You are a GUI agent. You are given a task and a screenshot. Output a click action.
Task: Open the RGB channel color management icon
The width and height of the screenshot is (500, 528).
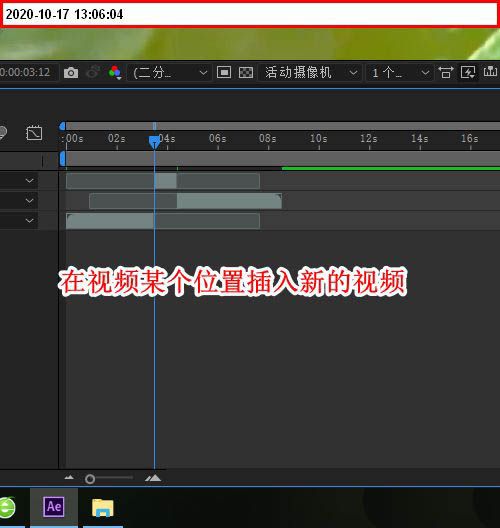[115, 72]
